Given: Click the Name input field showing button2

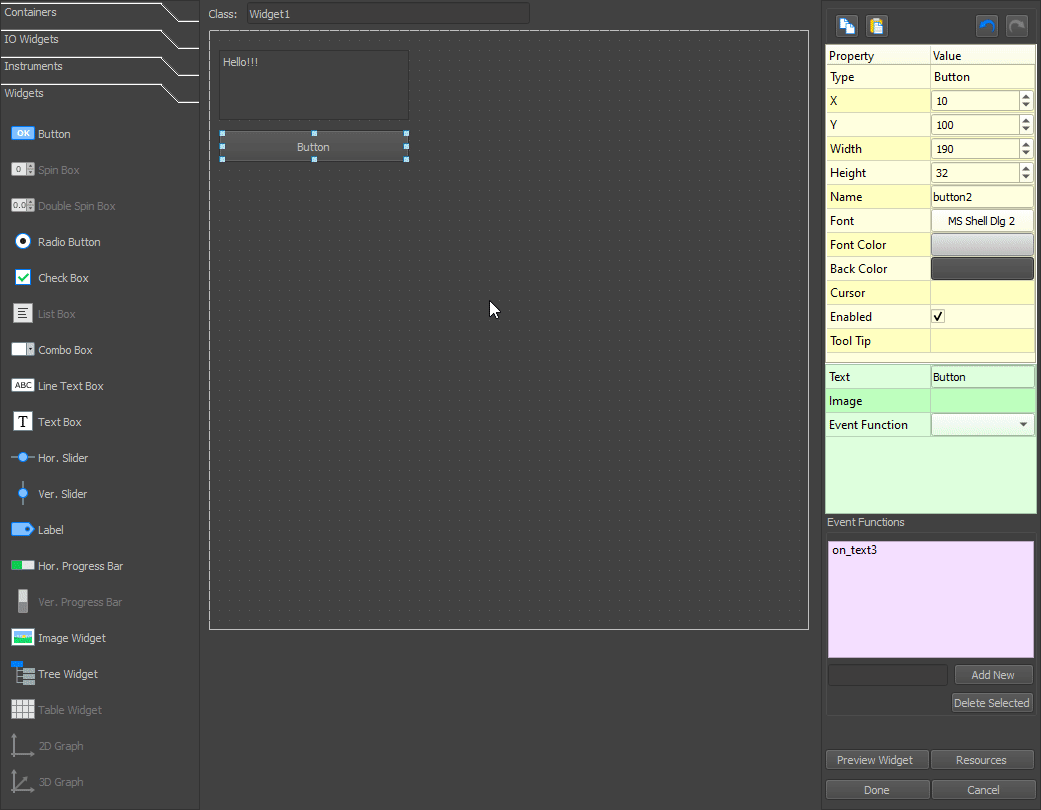Looking at the screenshot, I should tap(982, 196).
